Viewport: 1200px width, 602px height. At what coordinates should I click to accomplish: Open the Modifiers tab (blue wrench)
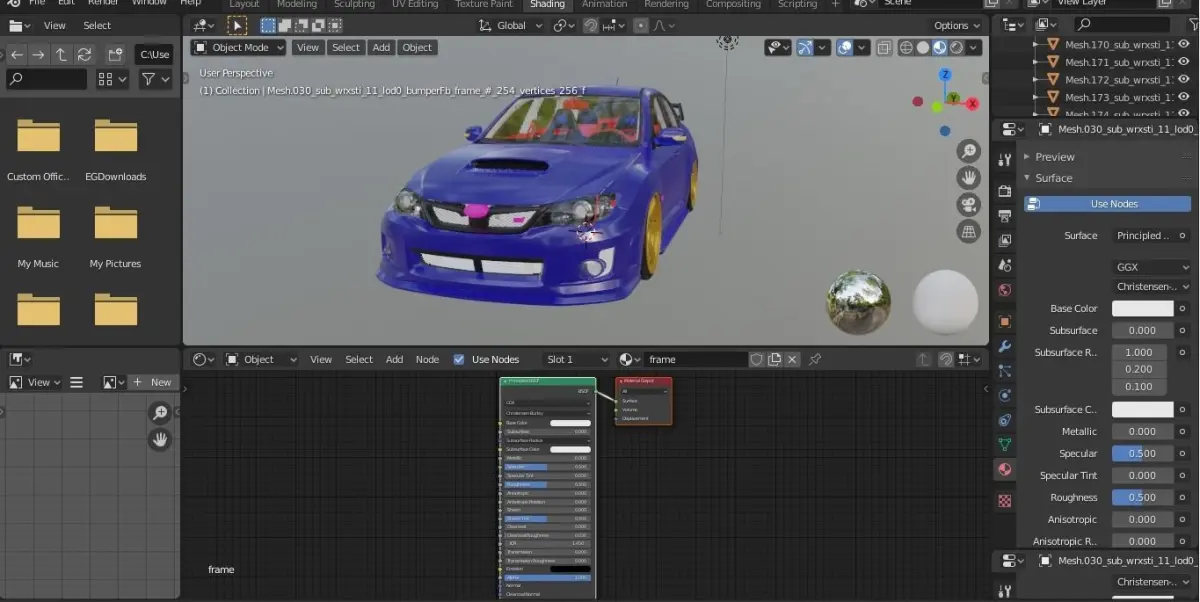pos(1005,346)
